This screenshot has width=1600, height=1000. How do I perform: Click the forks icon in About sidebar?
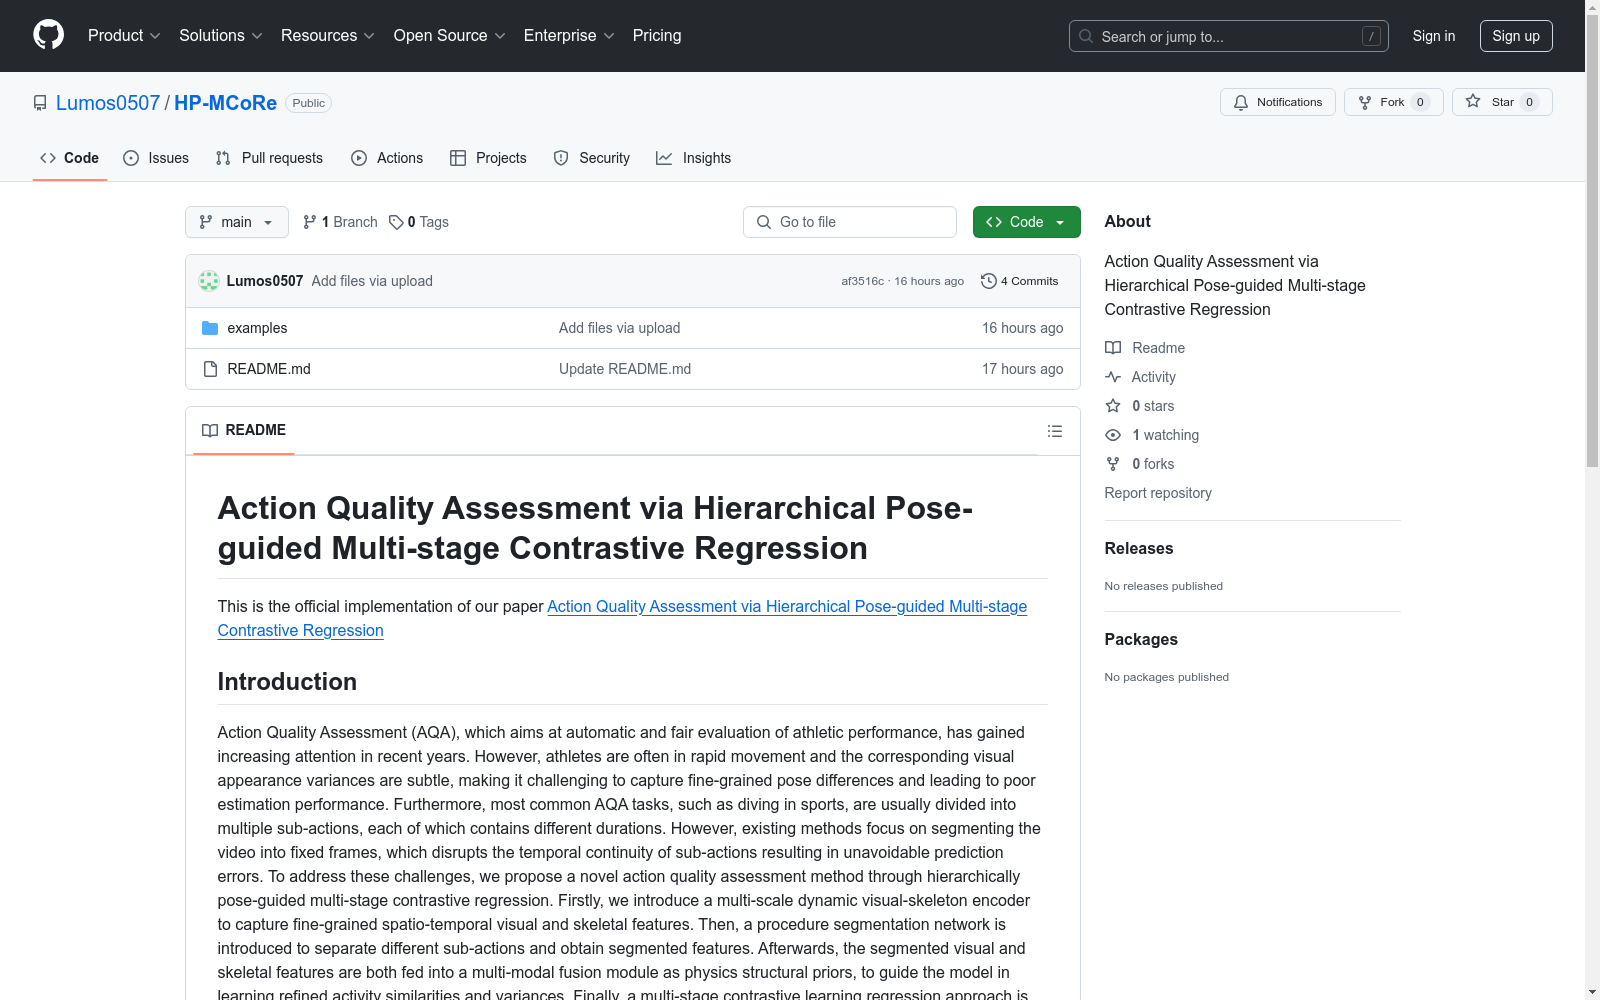pyautogui.click(x=1113, y=464)
